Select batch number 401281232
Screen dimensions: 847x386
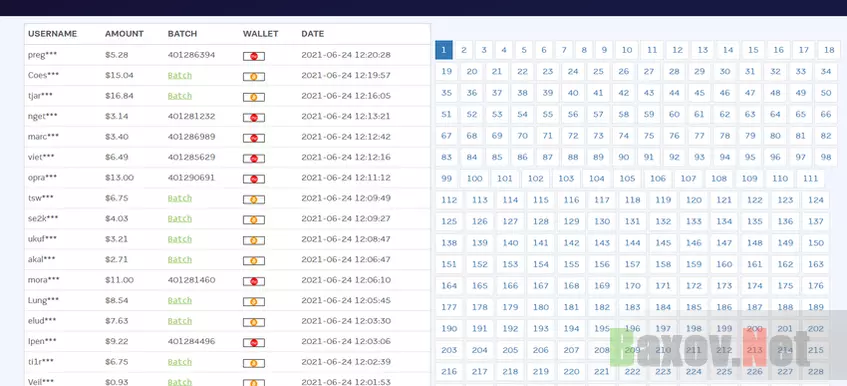pyautogui.click(x=191, y=116)
